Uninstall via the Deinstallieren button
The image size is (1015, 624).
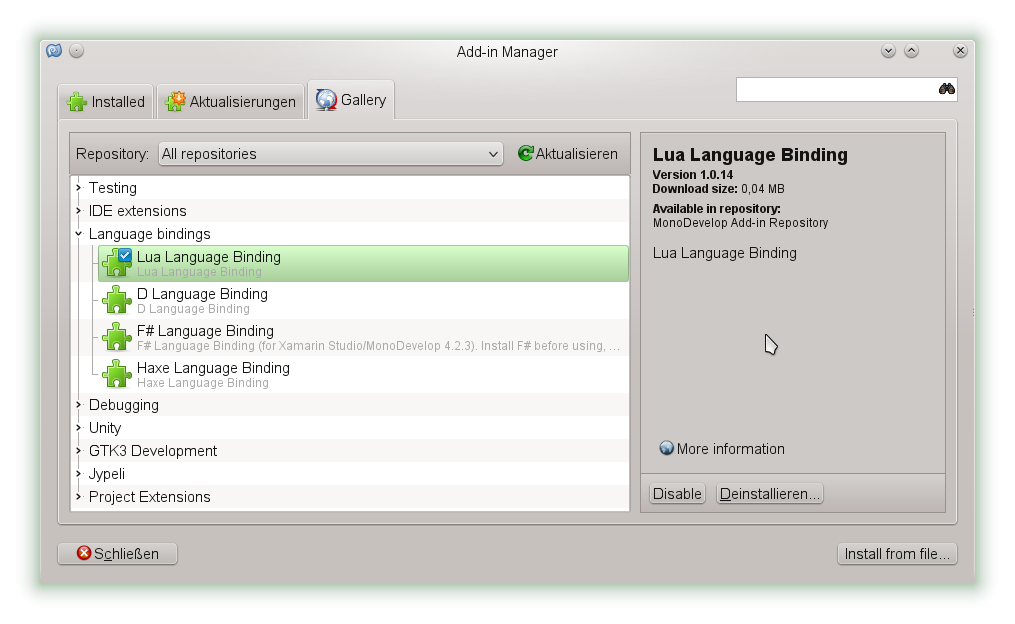[769, 493]
